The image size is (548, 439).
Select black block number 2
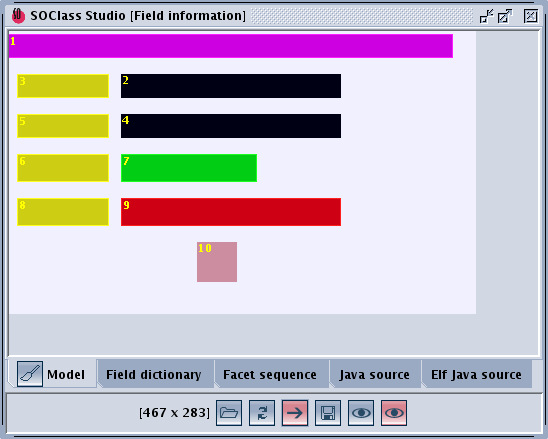point(231,86)
